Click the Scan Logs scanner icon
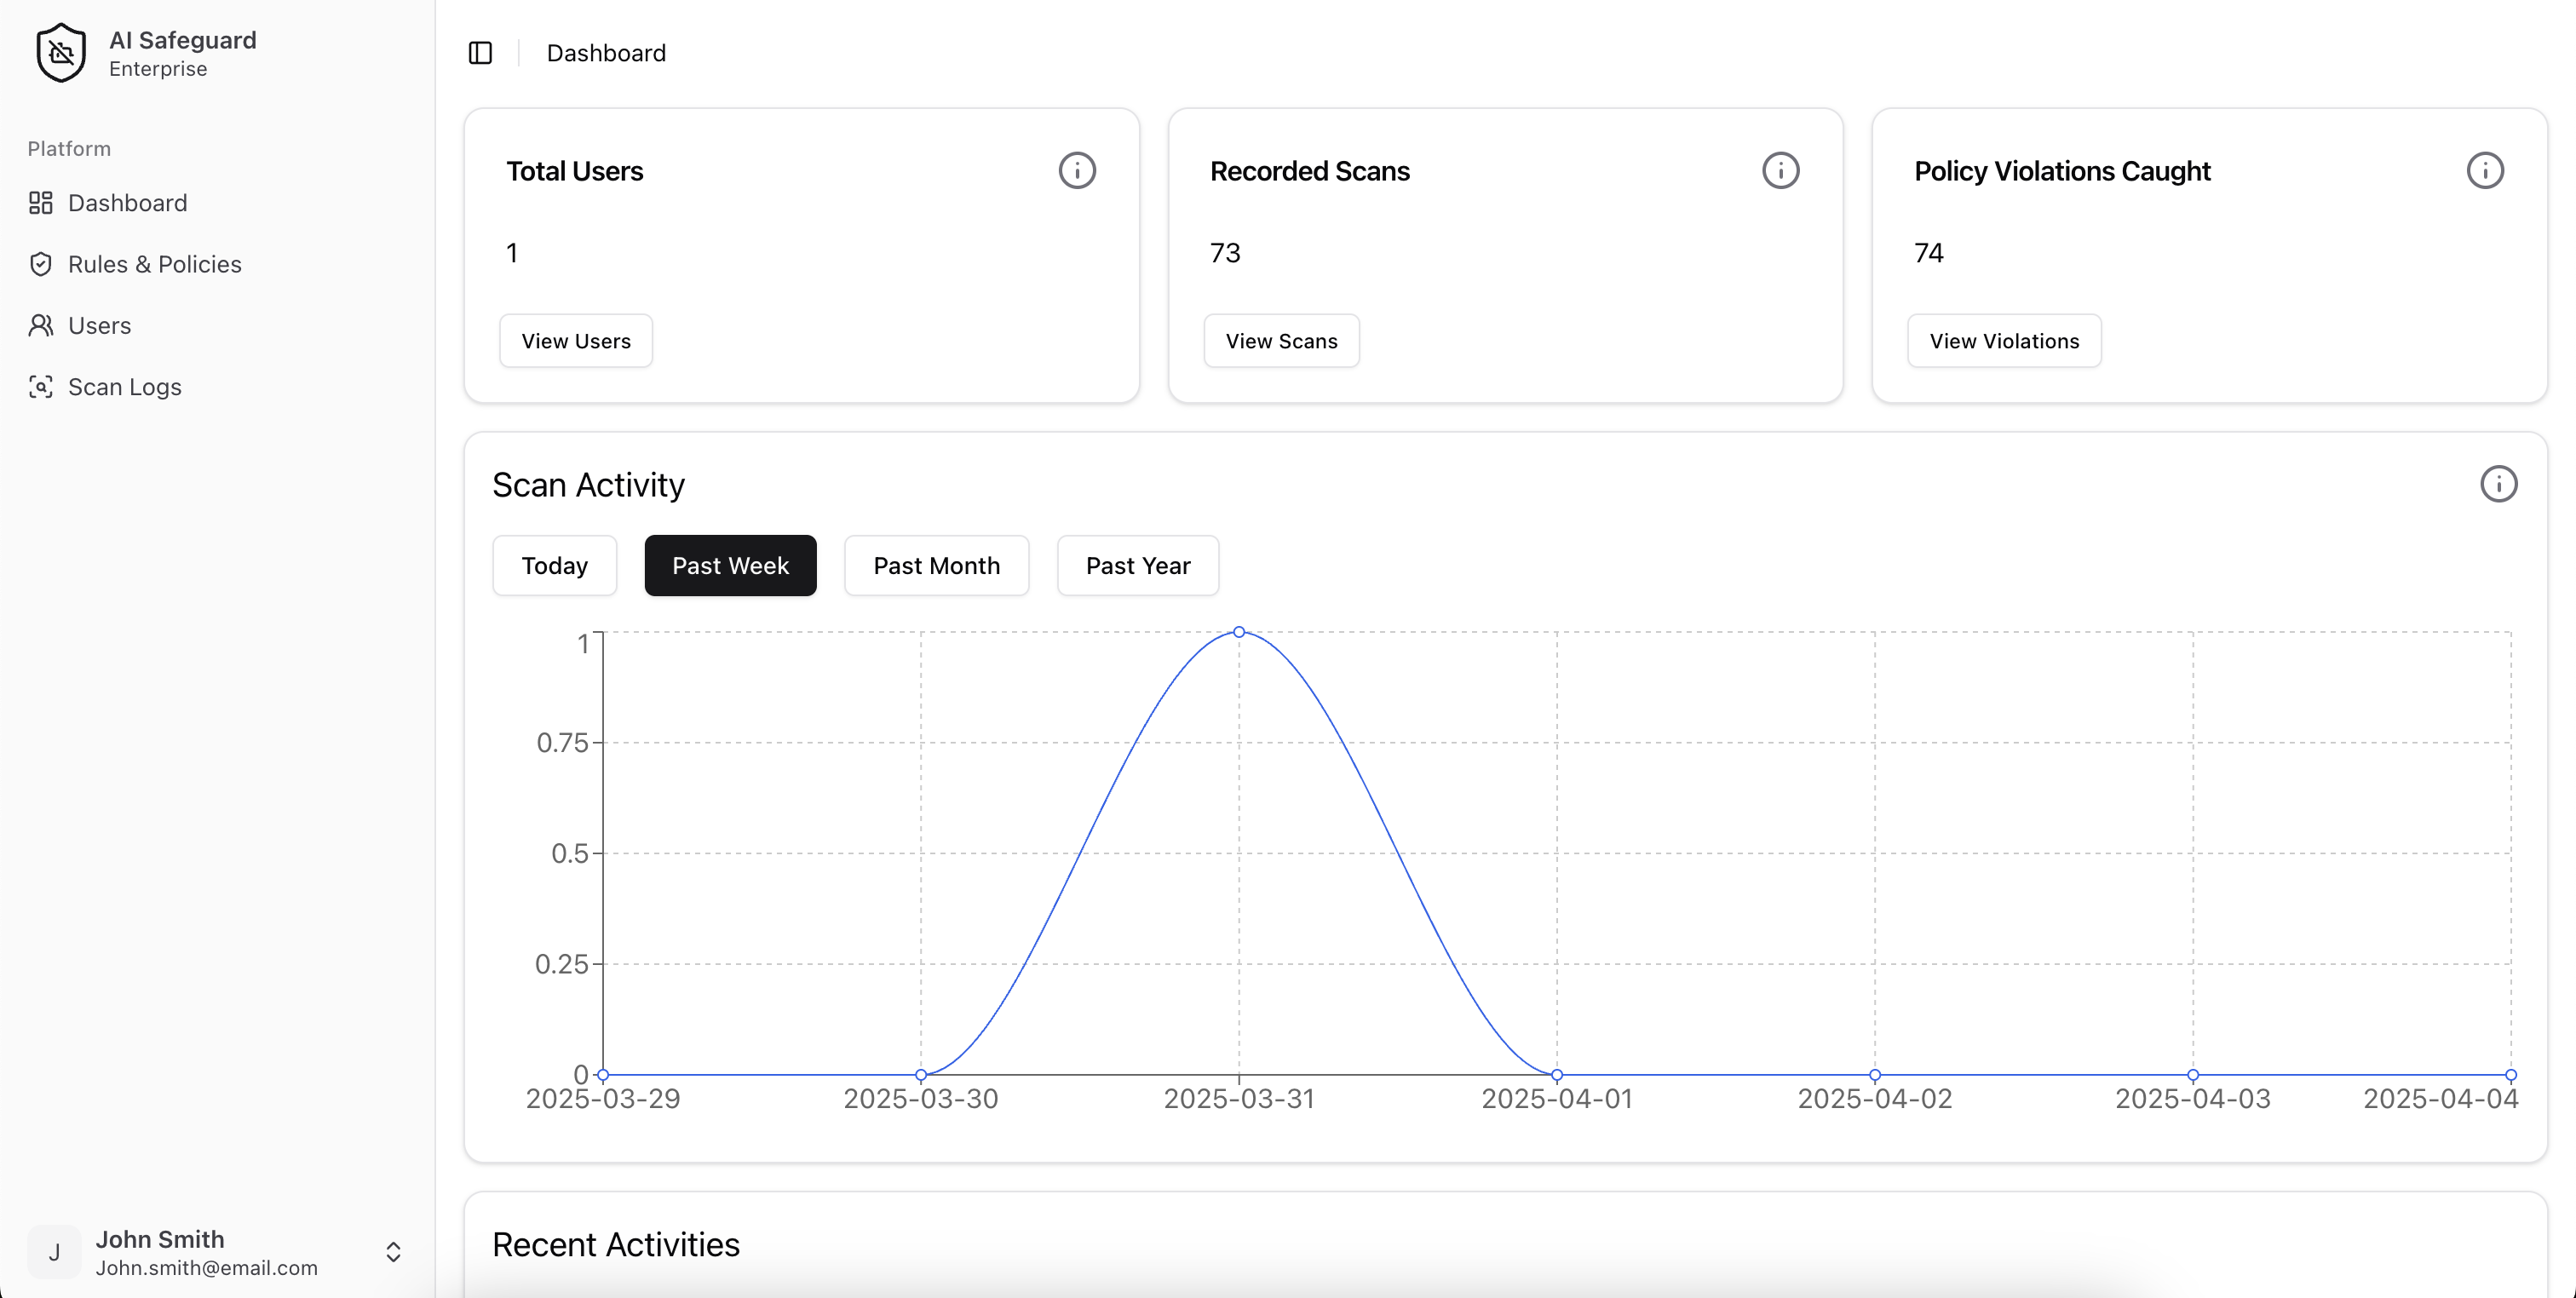This screenshot has height=1298, width=2576. tap(41, 387)
